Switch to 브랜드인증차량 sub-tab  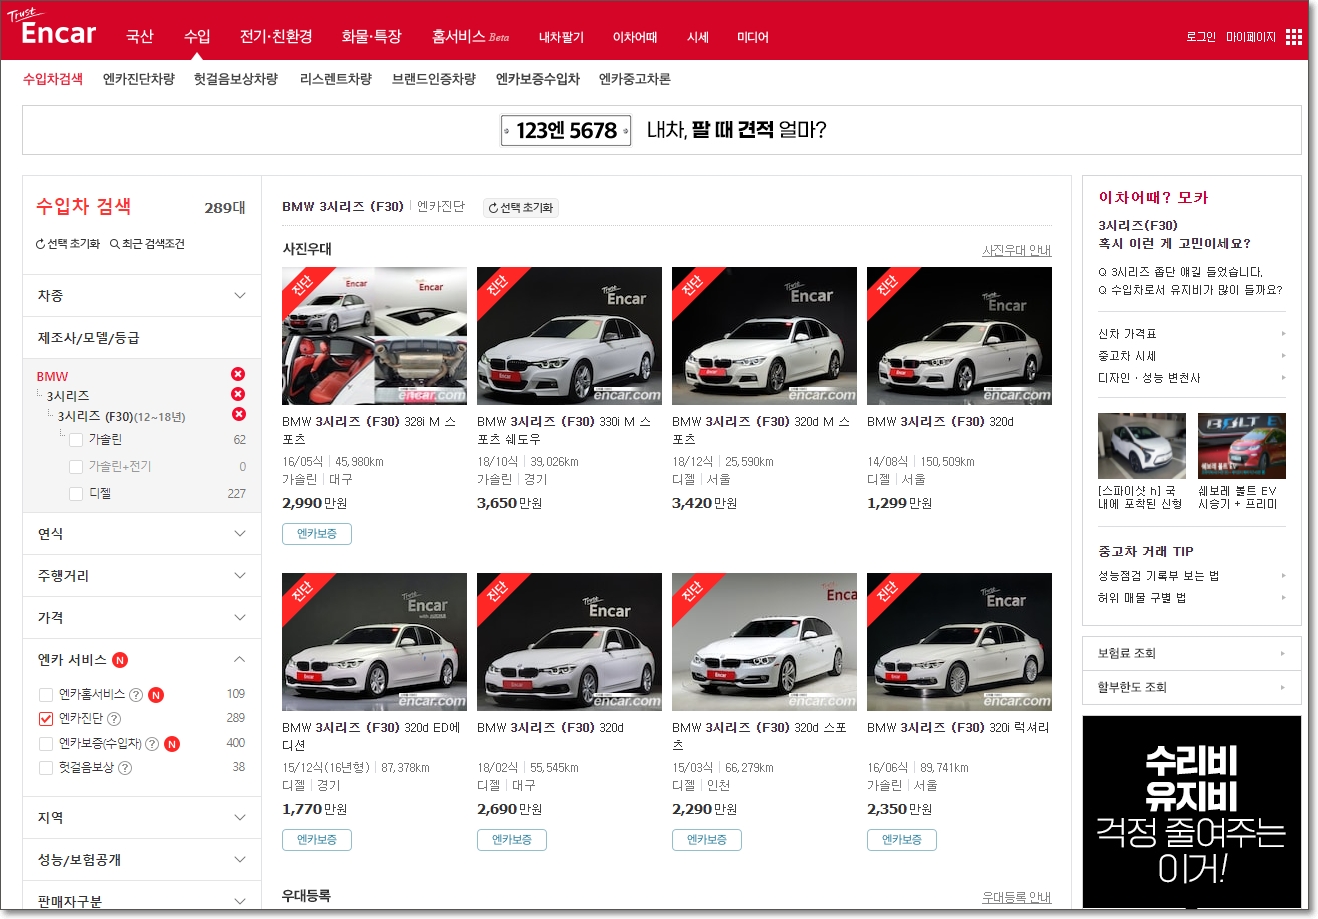click(x=434, y=79)
